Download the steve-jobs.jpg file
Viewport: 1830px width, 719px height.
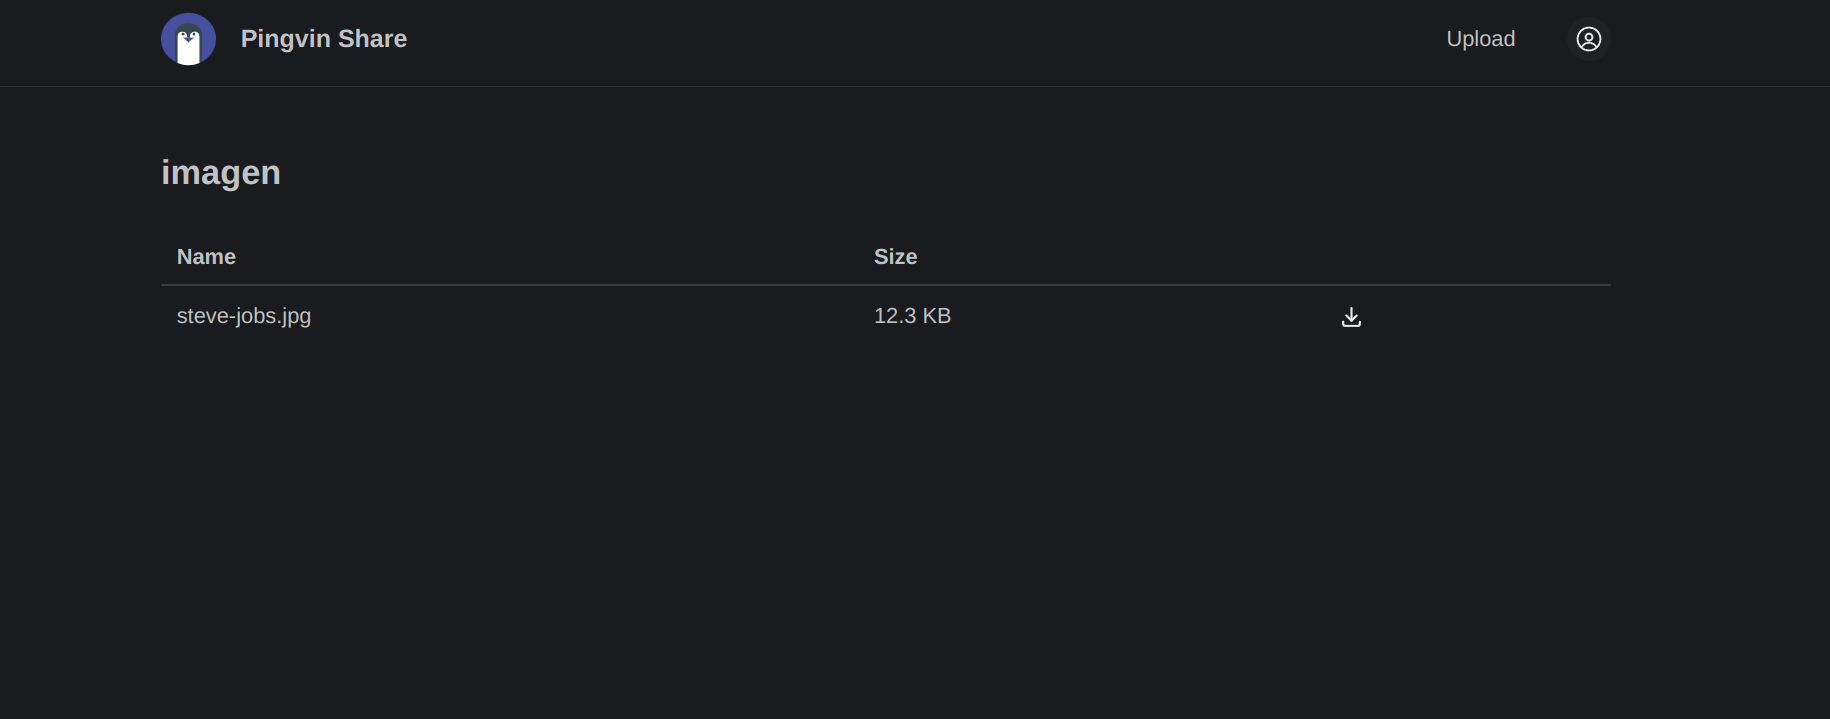[1351, 317]
